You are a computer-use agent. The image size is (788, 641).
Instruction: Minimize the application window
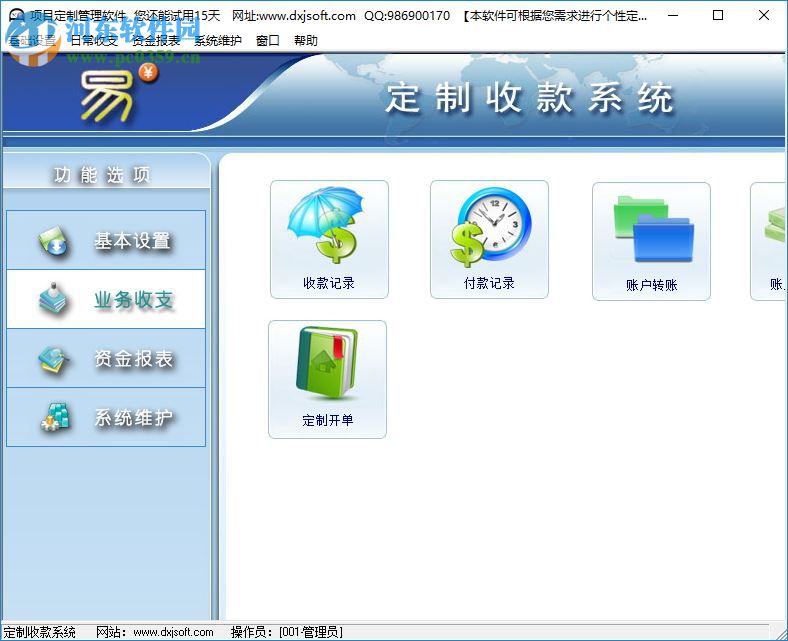click(673, 15)
